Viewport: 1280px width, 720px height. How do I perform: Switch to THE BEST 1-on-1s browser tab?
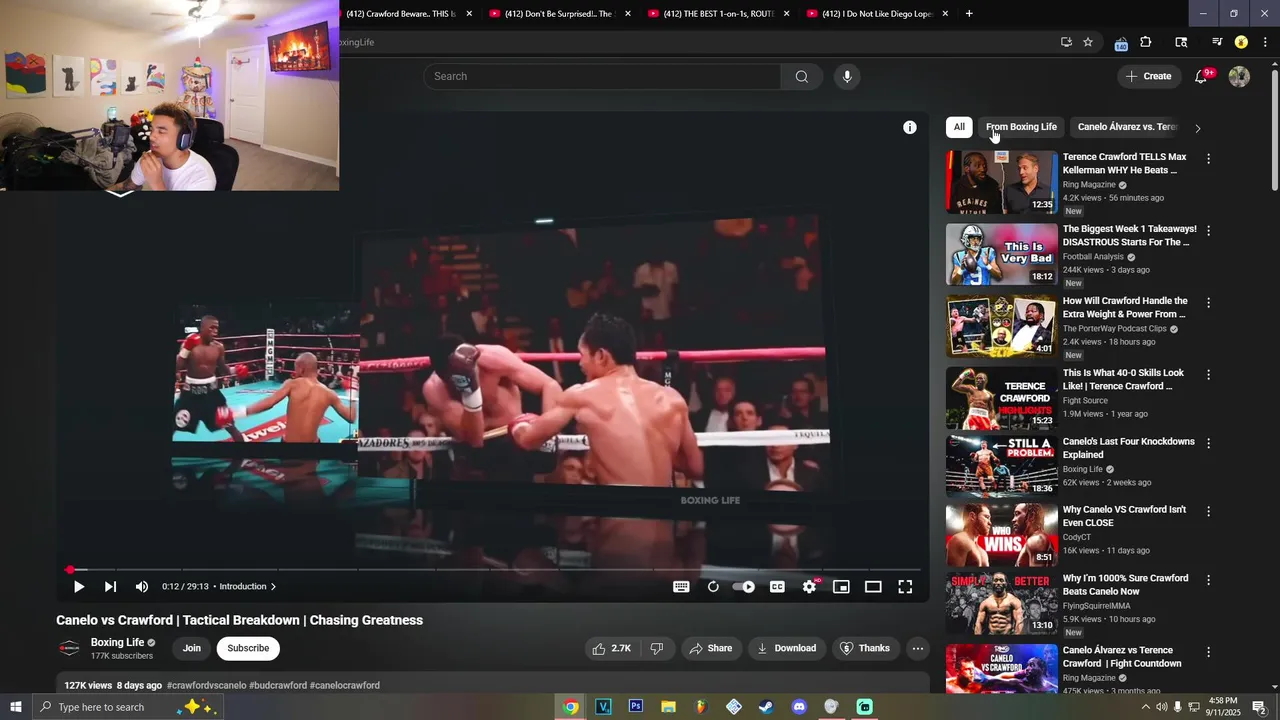717,14
